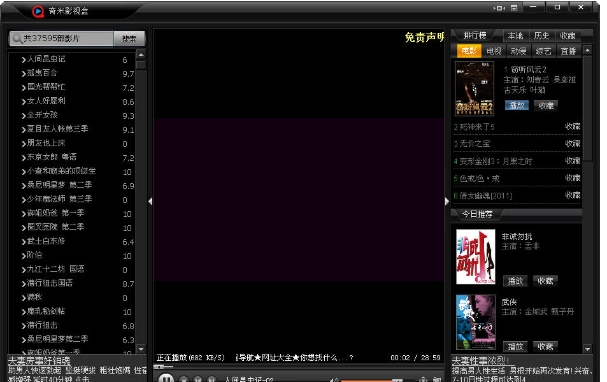
Task: Open ranking entry 无价之宝
Action: point(475,144)
